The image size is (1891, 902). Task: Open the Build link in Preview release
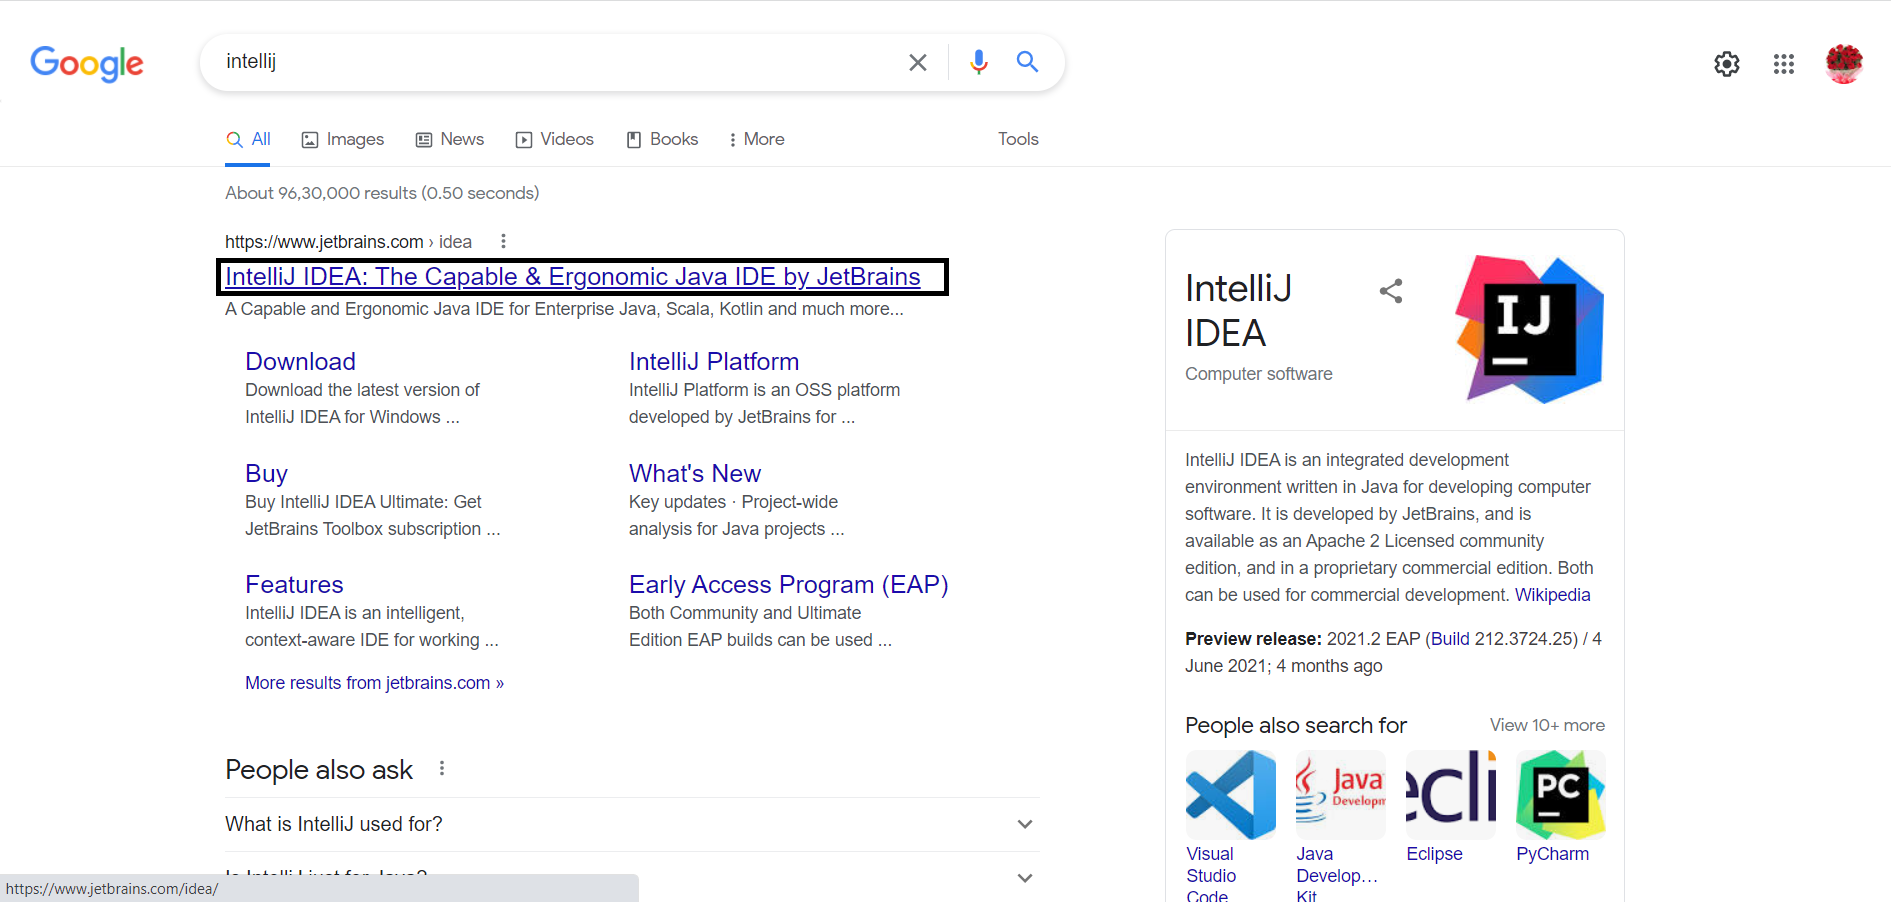(x=1450, y=639)
